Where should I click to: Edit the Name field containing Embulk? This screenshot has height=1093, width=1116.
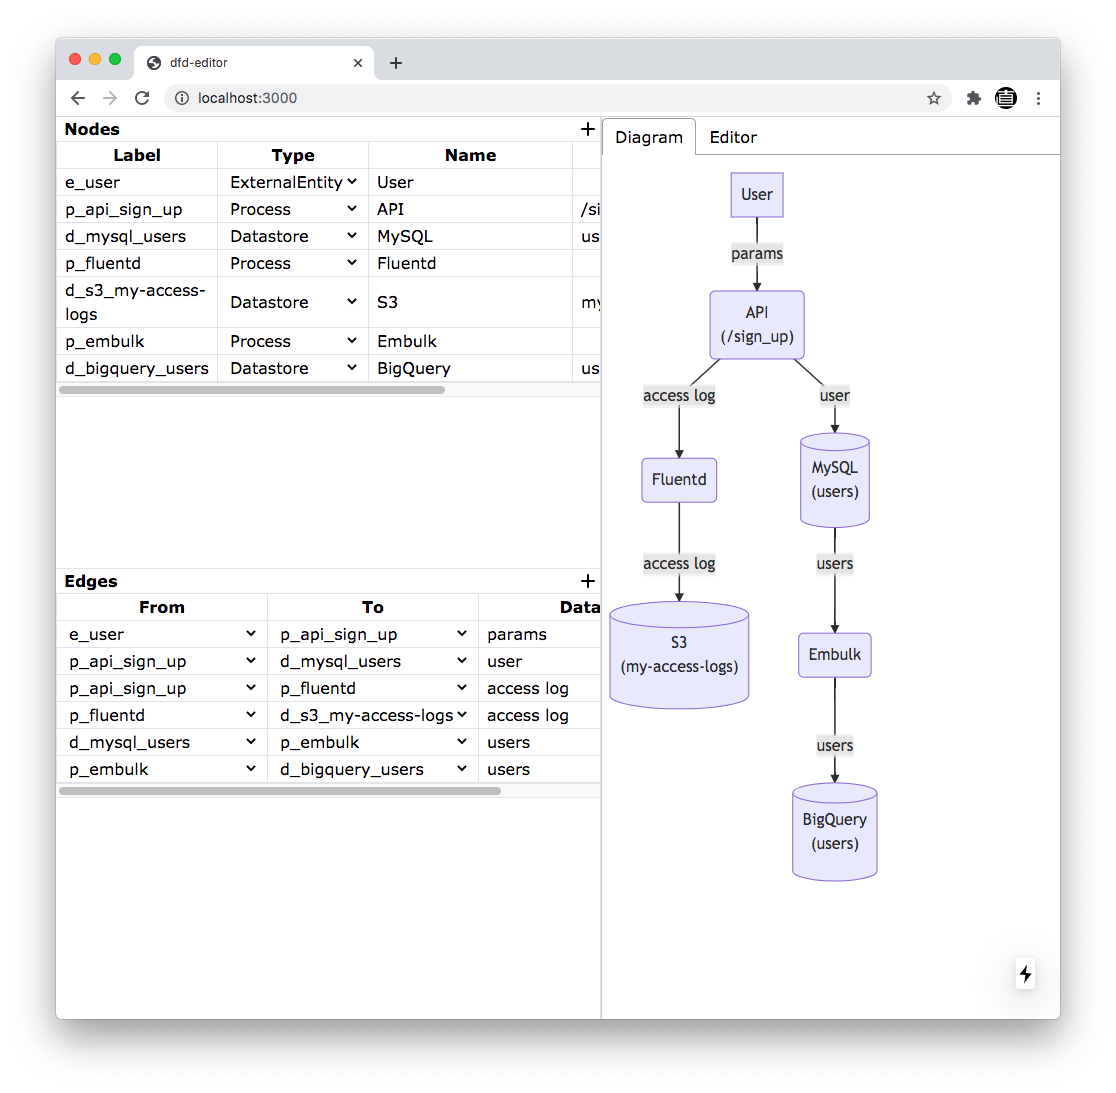pyautogui.click(x=470, y=341)
